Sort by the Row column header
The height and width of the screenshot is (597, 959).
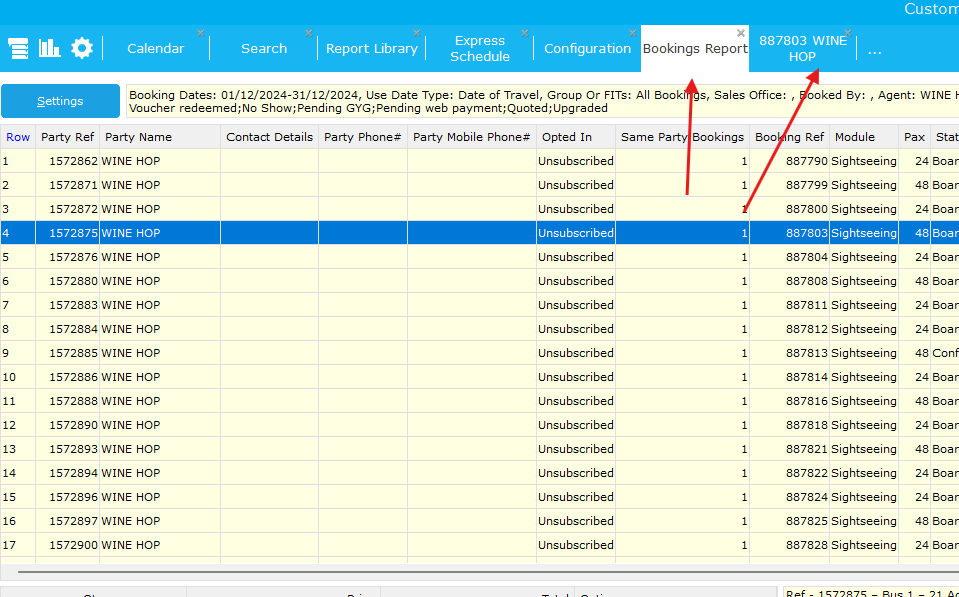pos(18,137)
